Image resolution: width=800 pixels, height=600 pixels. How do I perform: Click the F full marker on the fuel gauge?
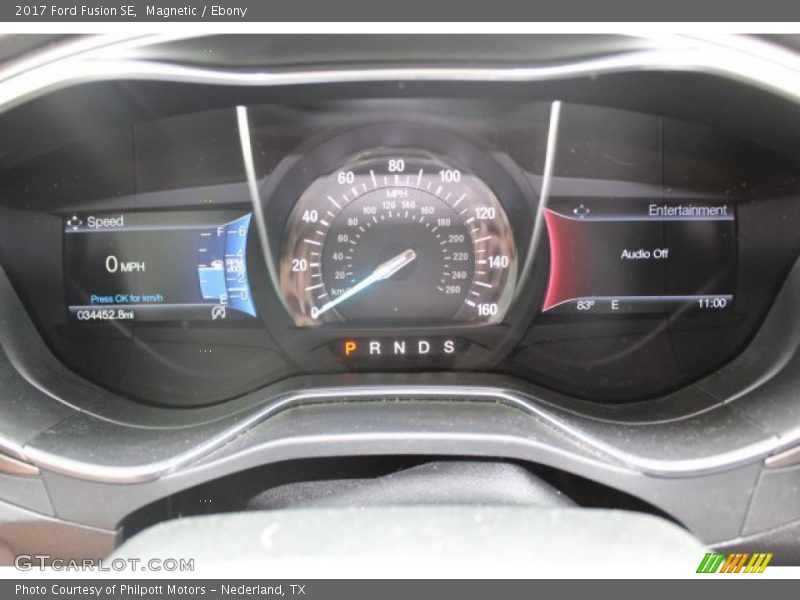pos(220,232)
